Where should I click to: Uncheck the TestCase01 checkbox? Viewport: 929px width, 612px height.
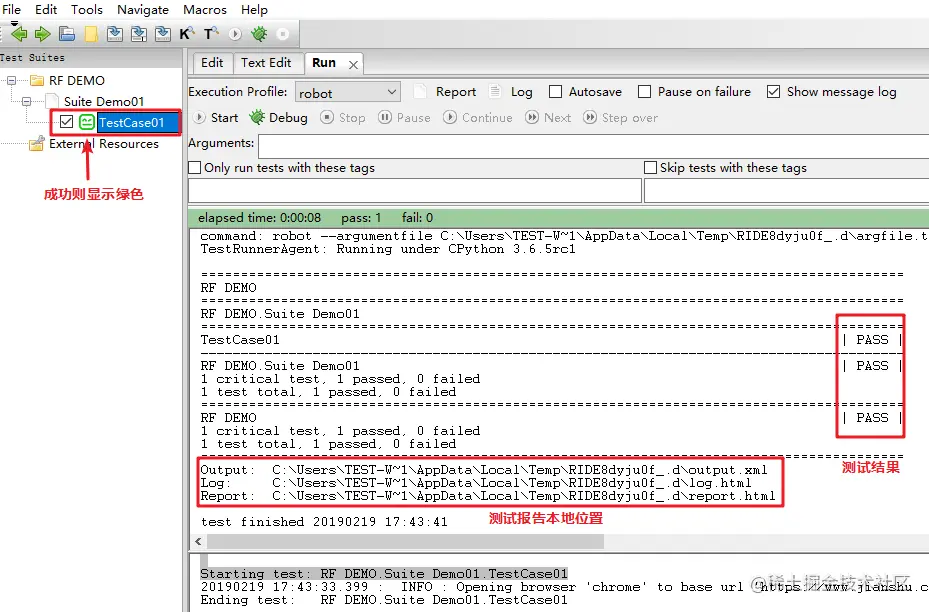point(66,122)
